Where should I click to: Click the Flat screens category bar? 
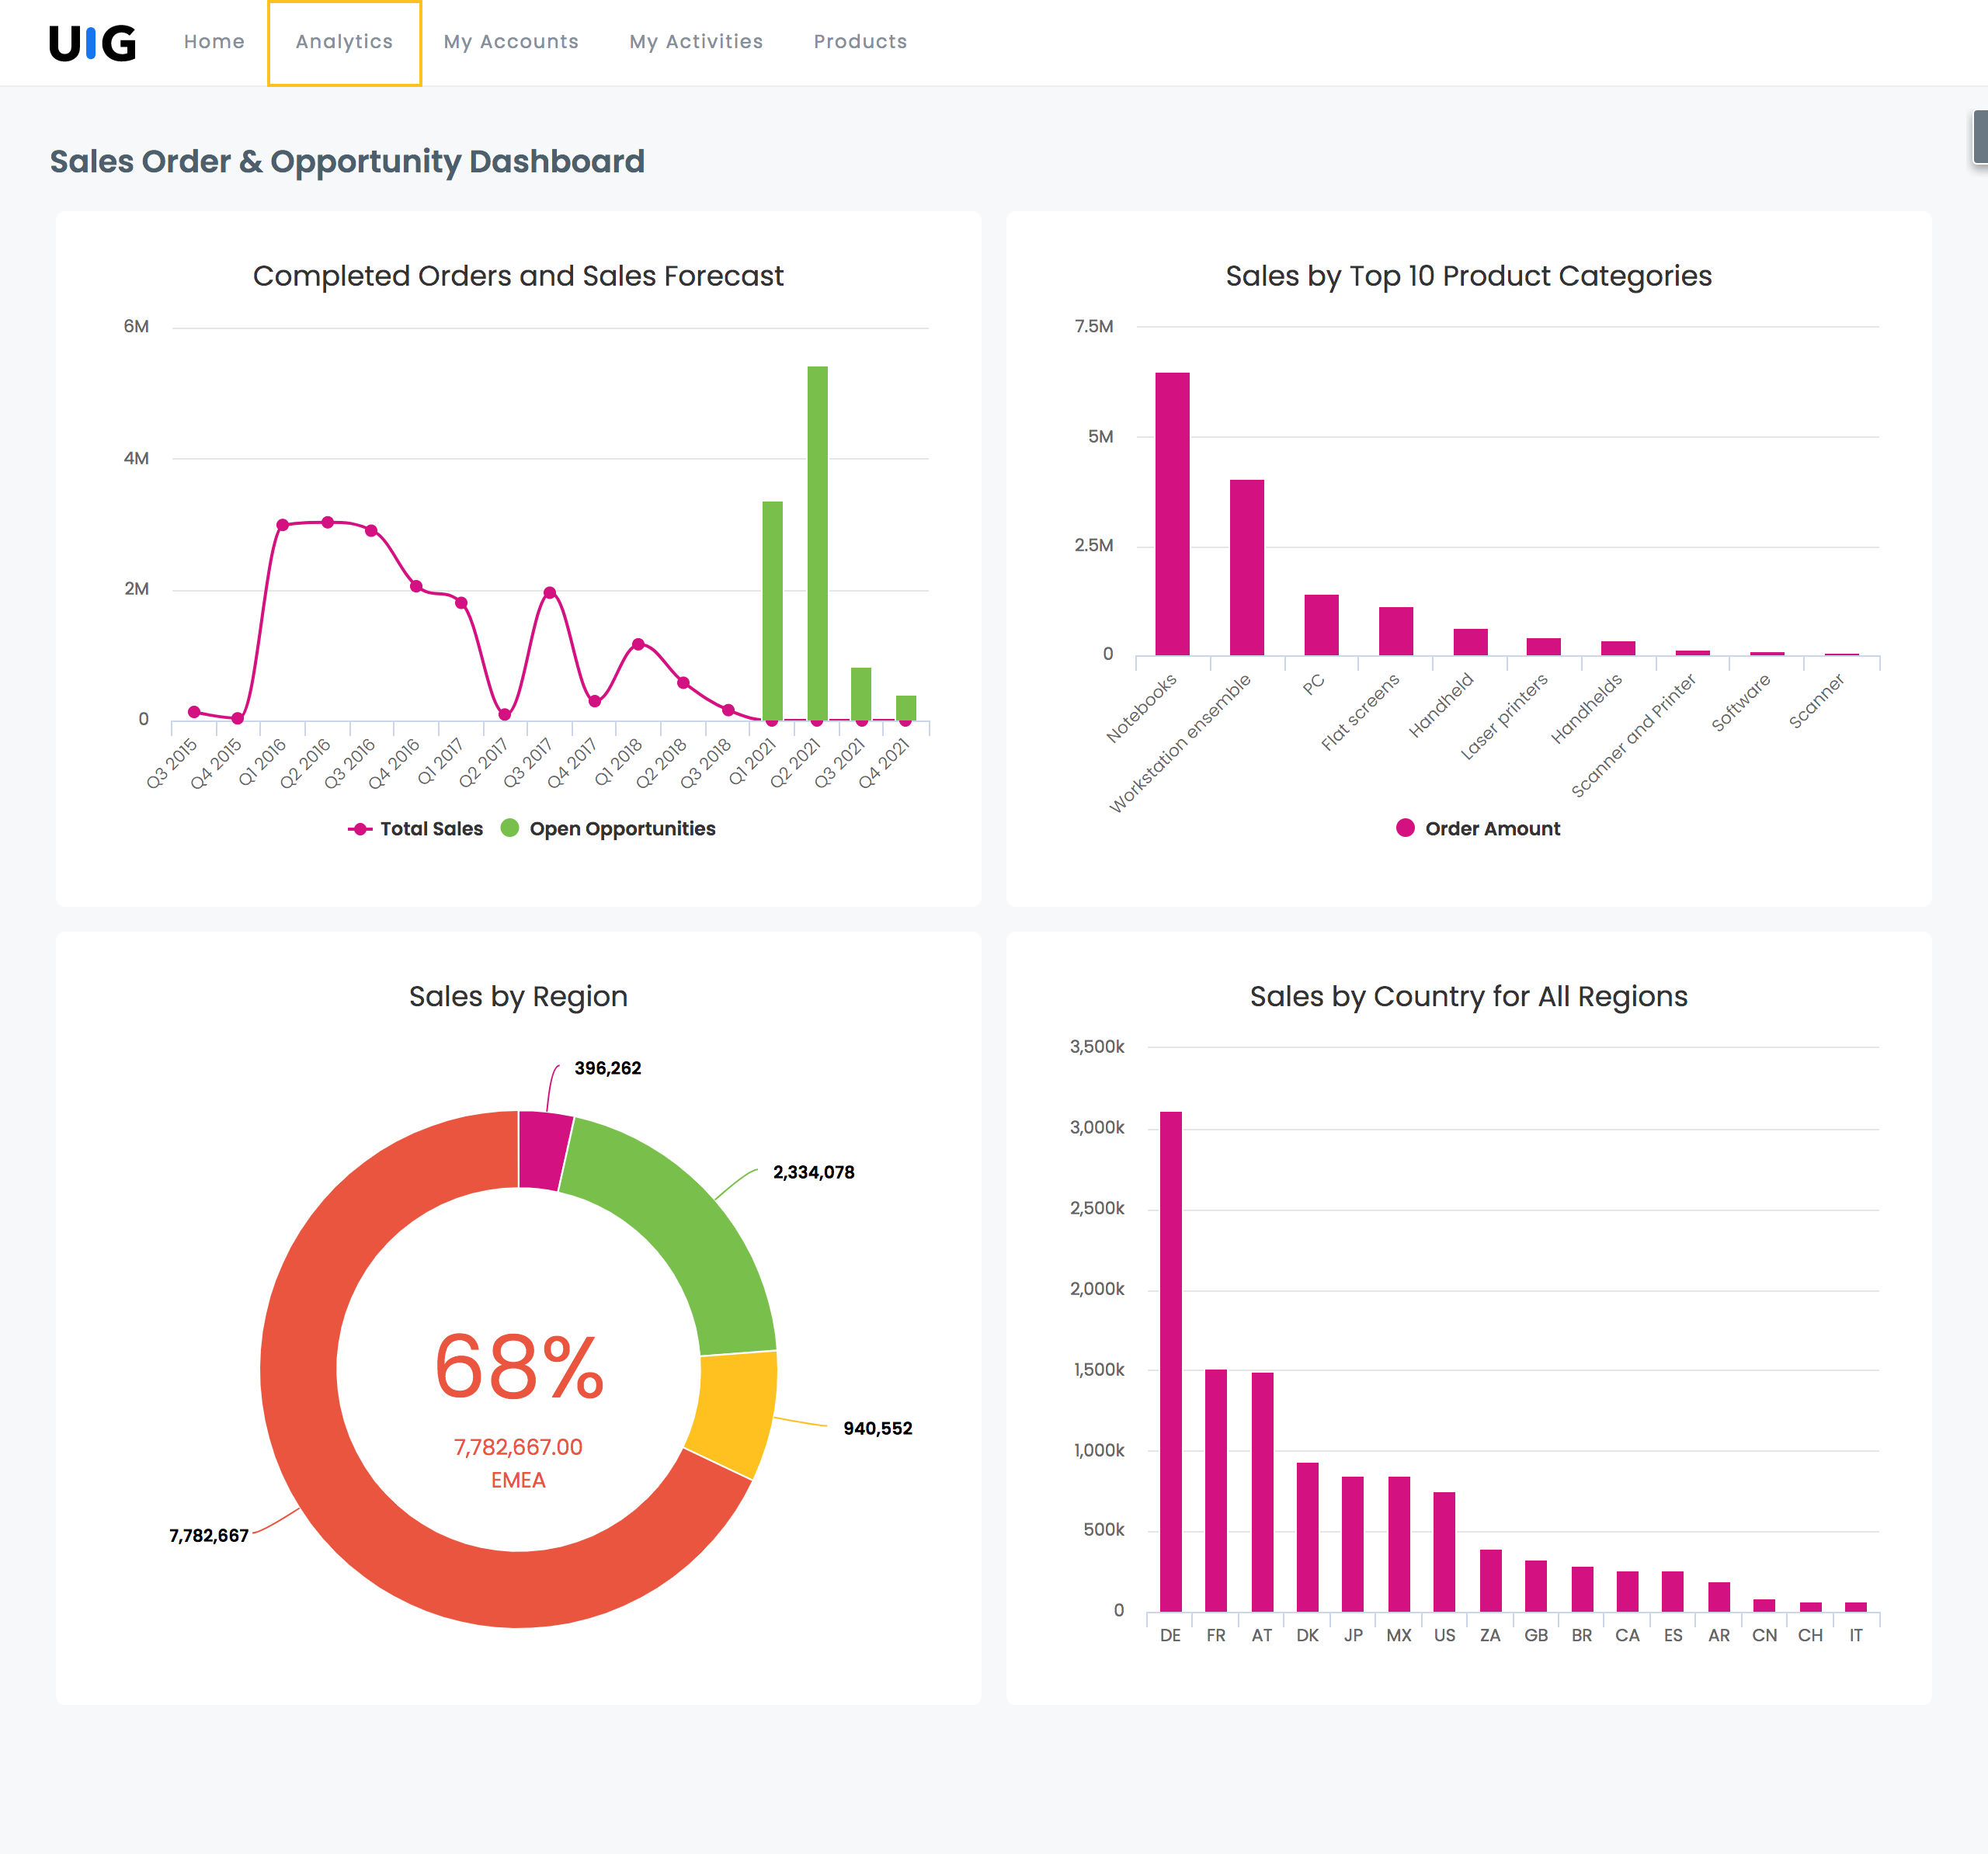1396,631
